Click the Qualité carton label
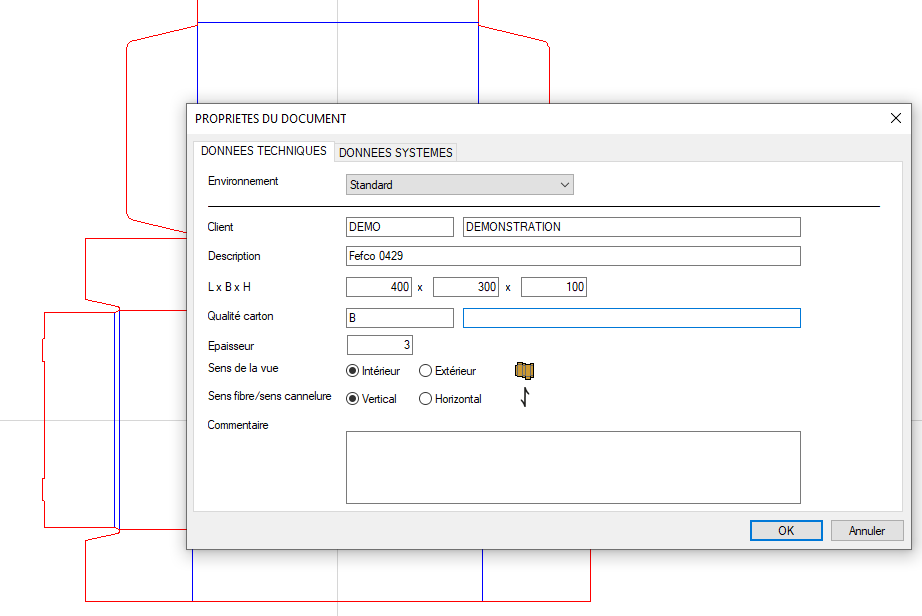The image size is (922, 616). click(240, 316)
